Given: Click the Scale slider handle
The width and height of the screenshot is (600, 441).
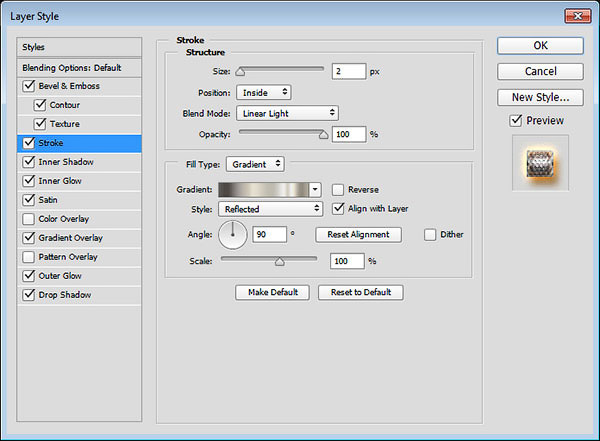Looking at the screenshot, I should coord(280,261).
